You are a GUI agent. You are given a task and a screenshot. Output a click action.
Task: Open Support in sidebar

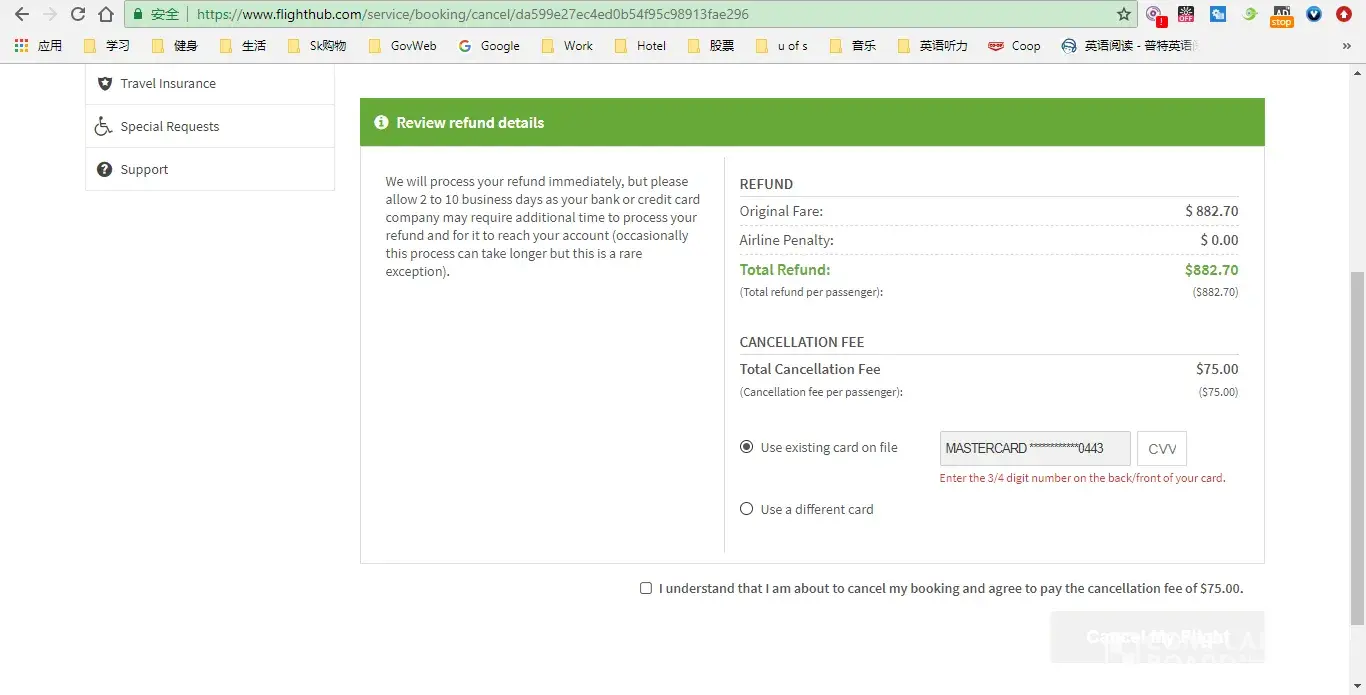(x=210, y=169)
